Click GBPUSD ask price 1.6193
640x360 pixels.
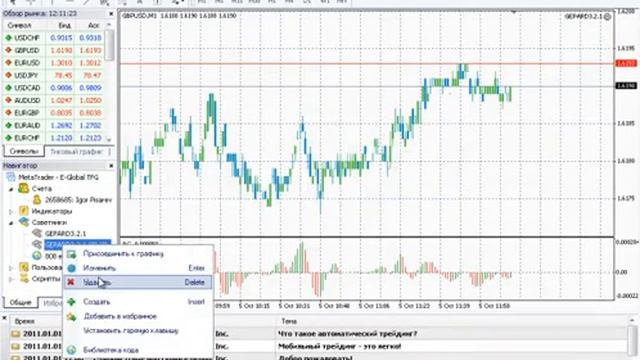pos(90,50)
